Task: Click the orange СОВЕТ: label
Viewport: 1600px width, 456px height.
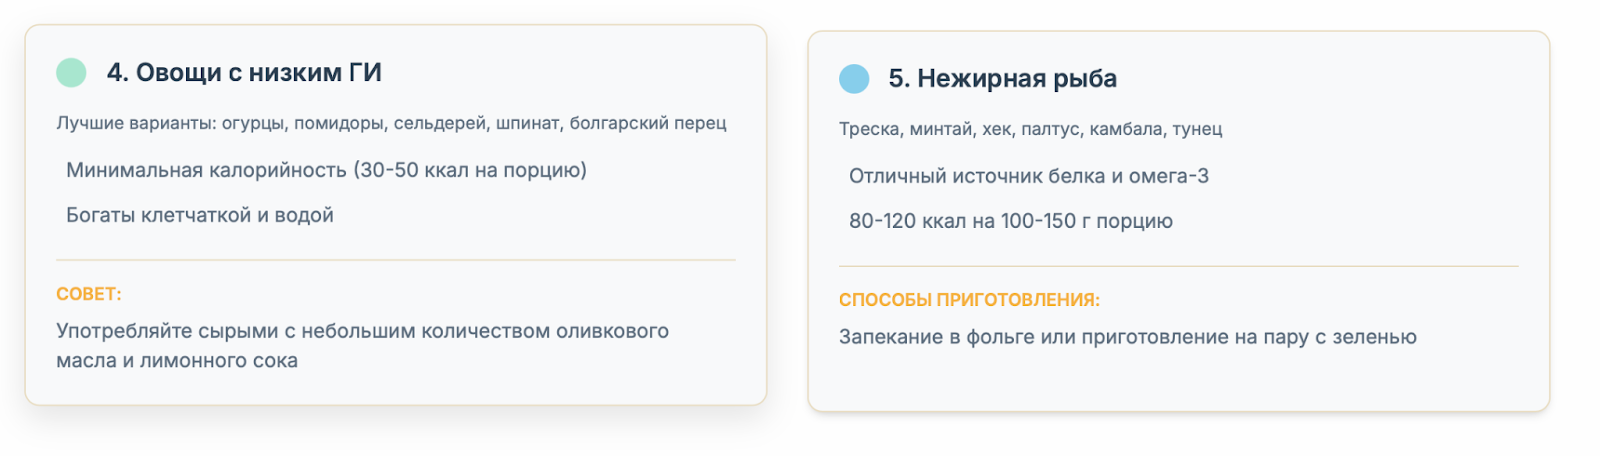Action: 89,294
